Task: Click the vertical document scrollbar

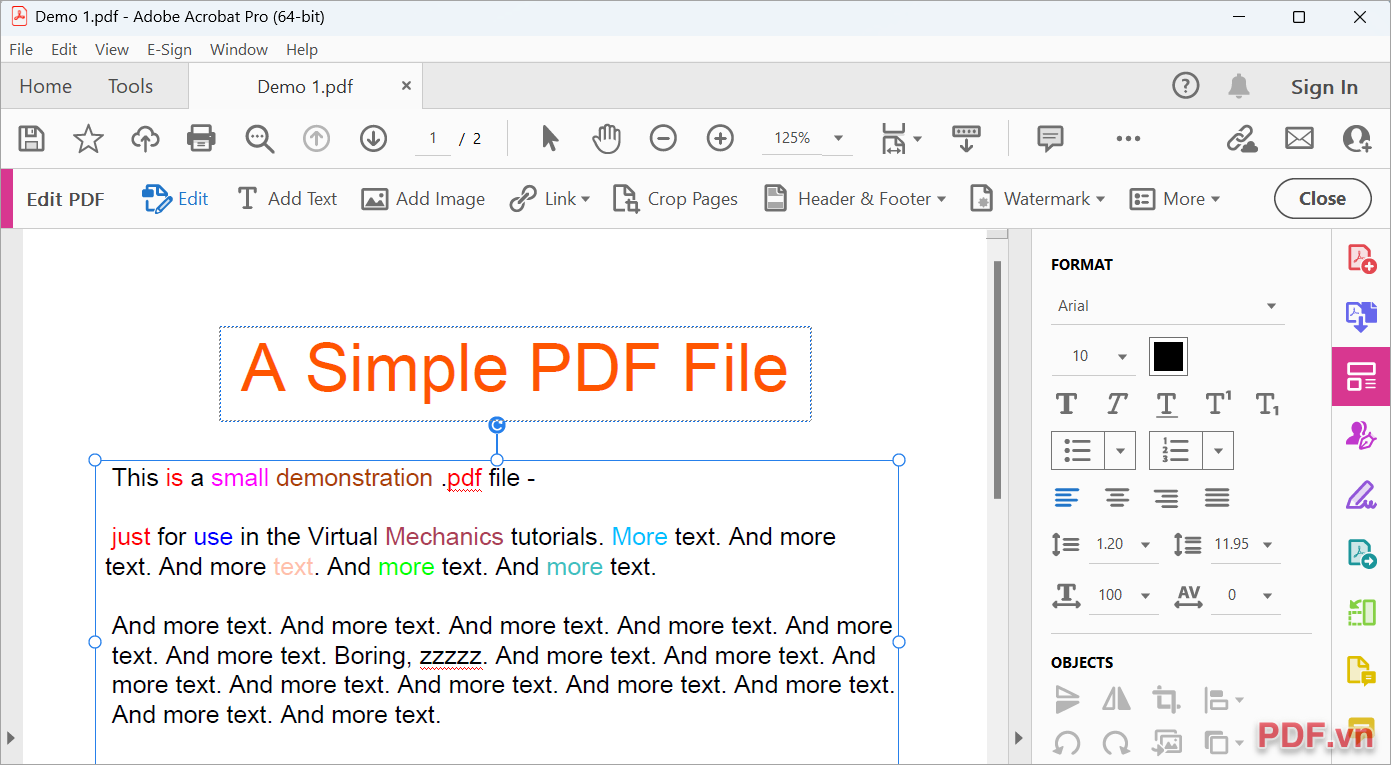Action: (997, 380)
